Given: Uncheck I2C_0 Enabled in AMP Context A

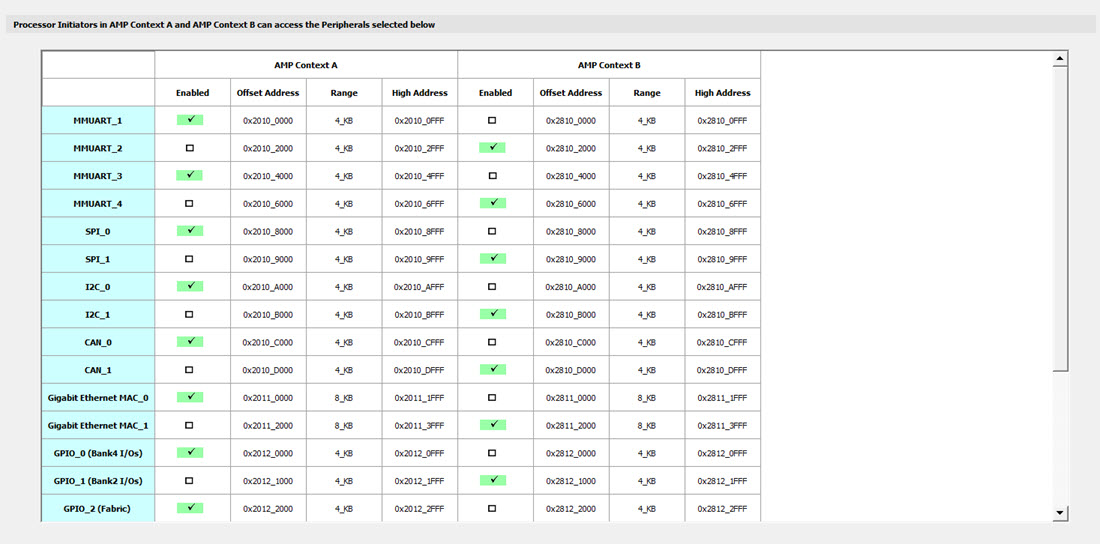Looking at the screenshot, I should pos(190,286).
